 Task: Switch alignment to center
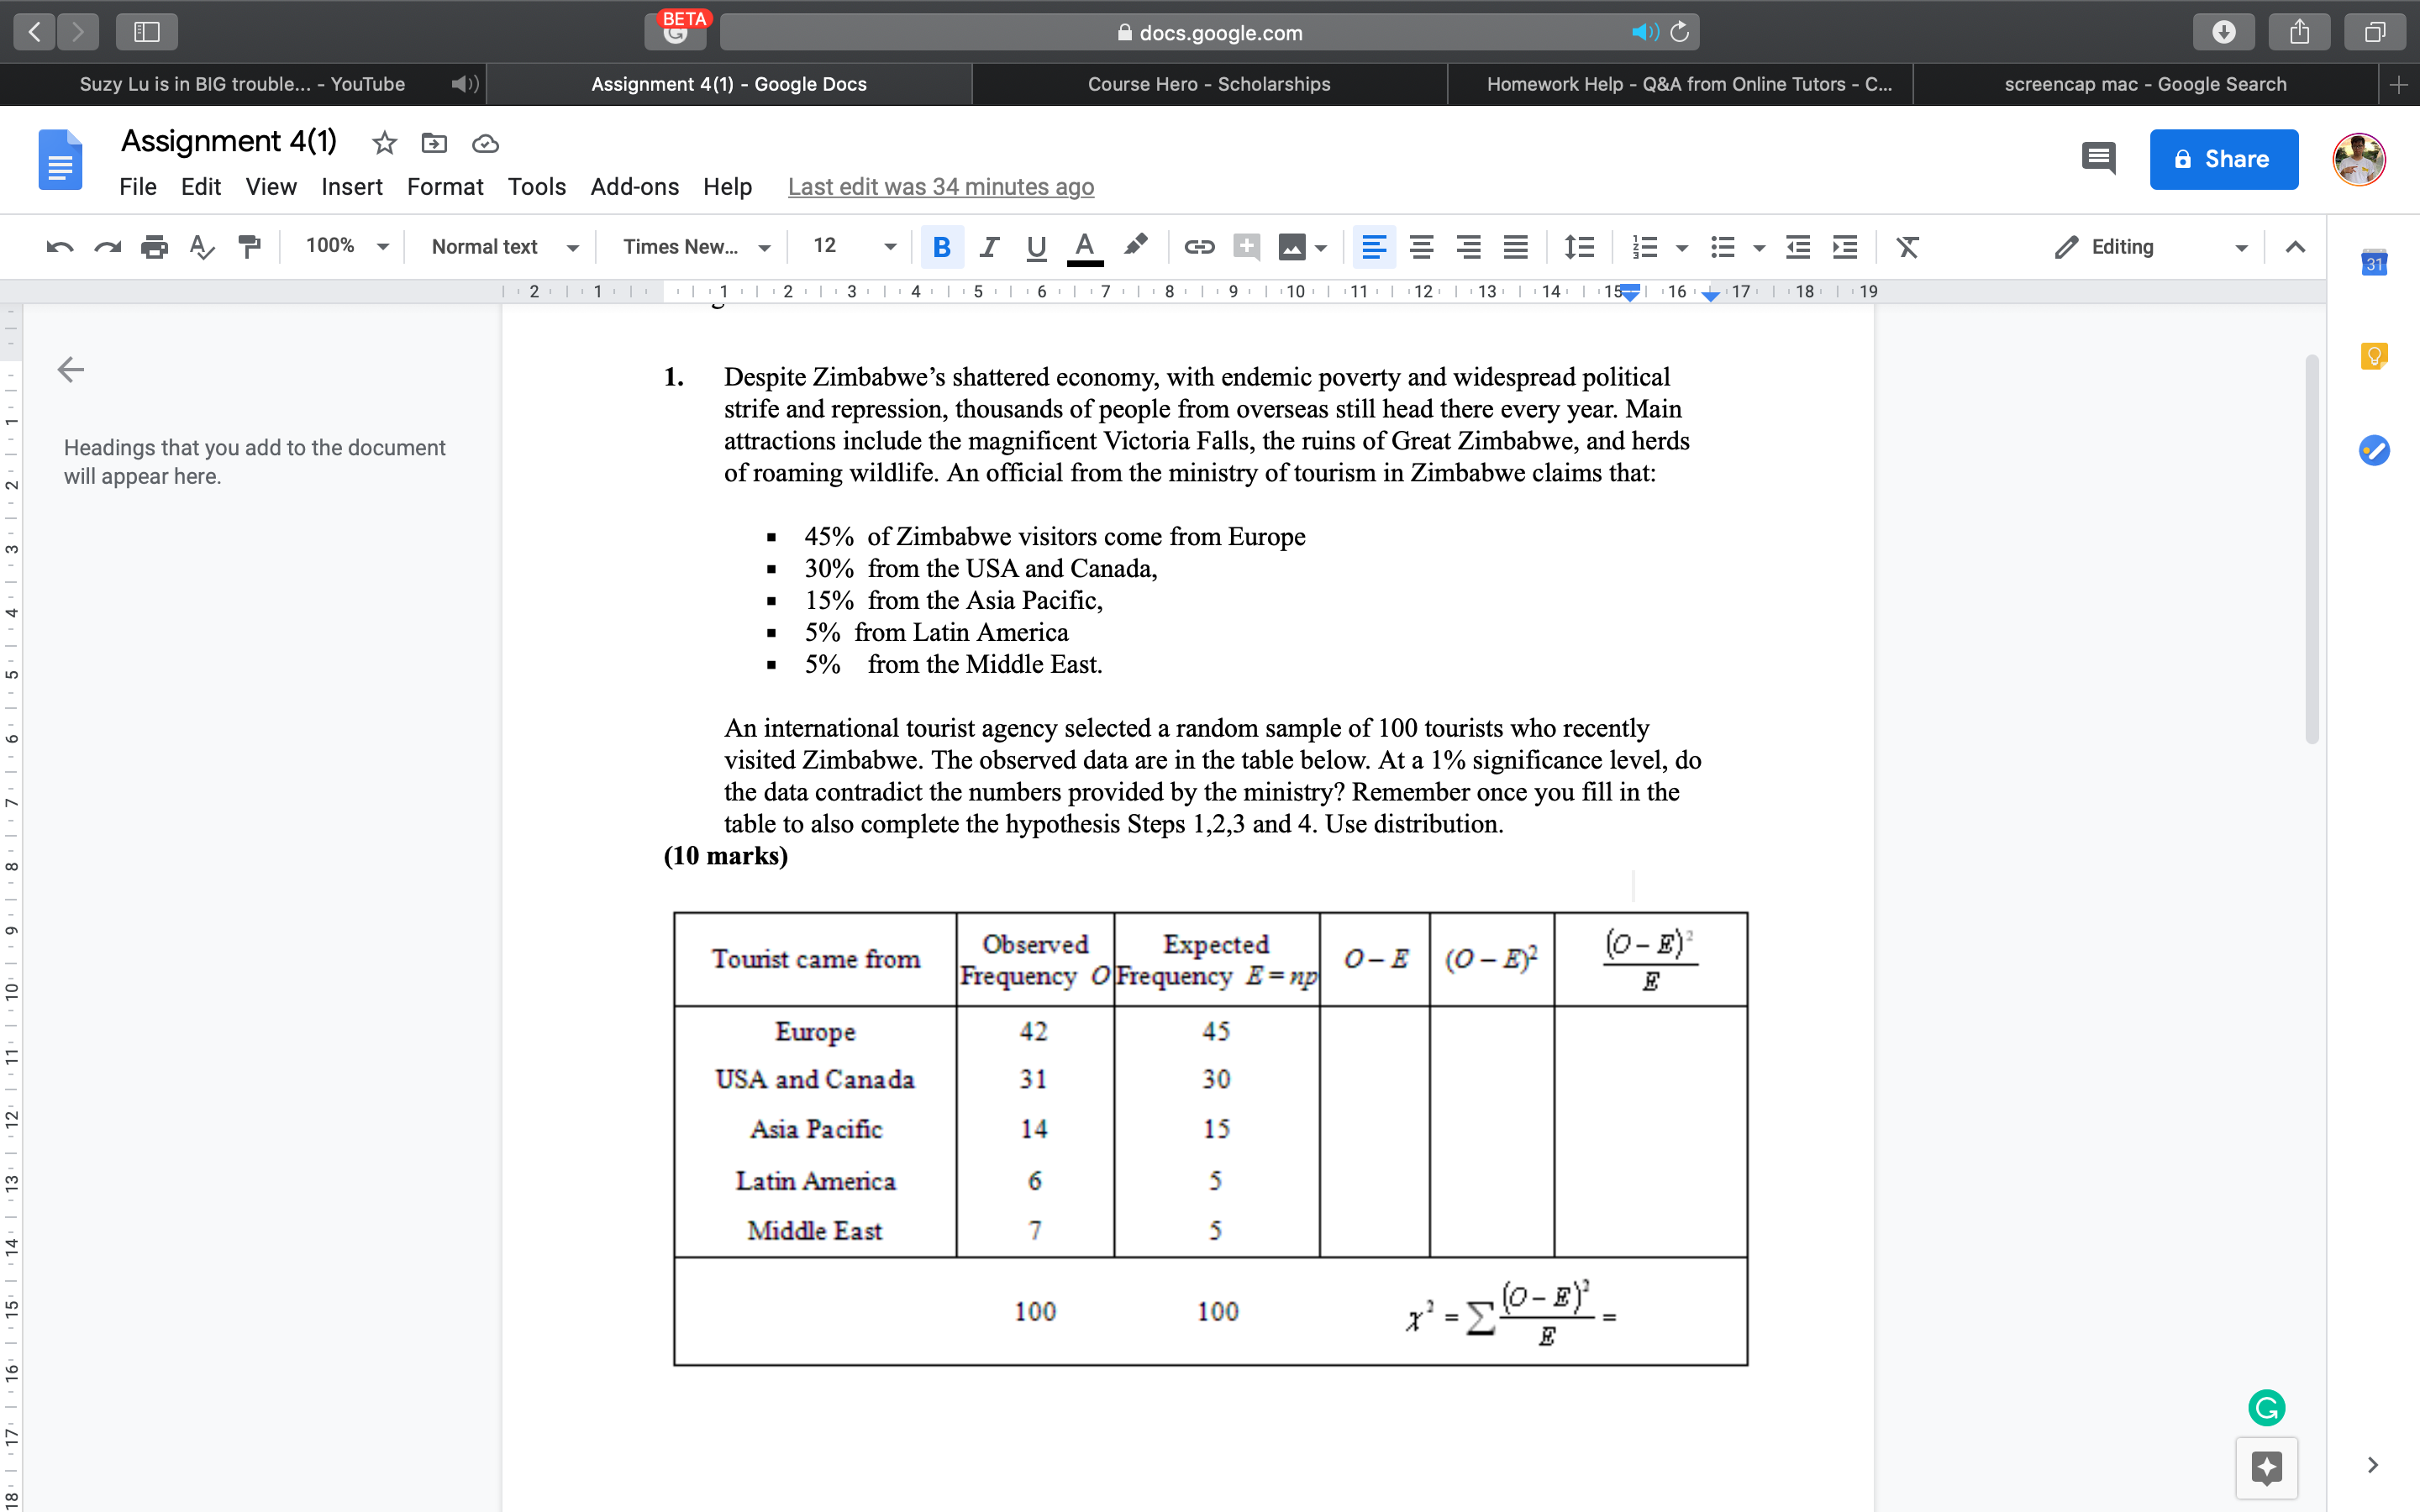[x=1421, y=246]
